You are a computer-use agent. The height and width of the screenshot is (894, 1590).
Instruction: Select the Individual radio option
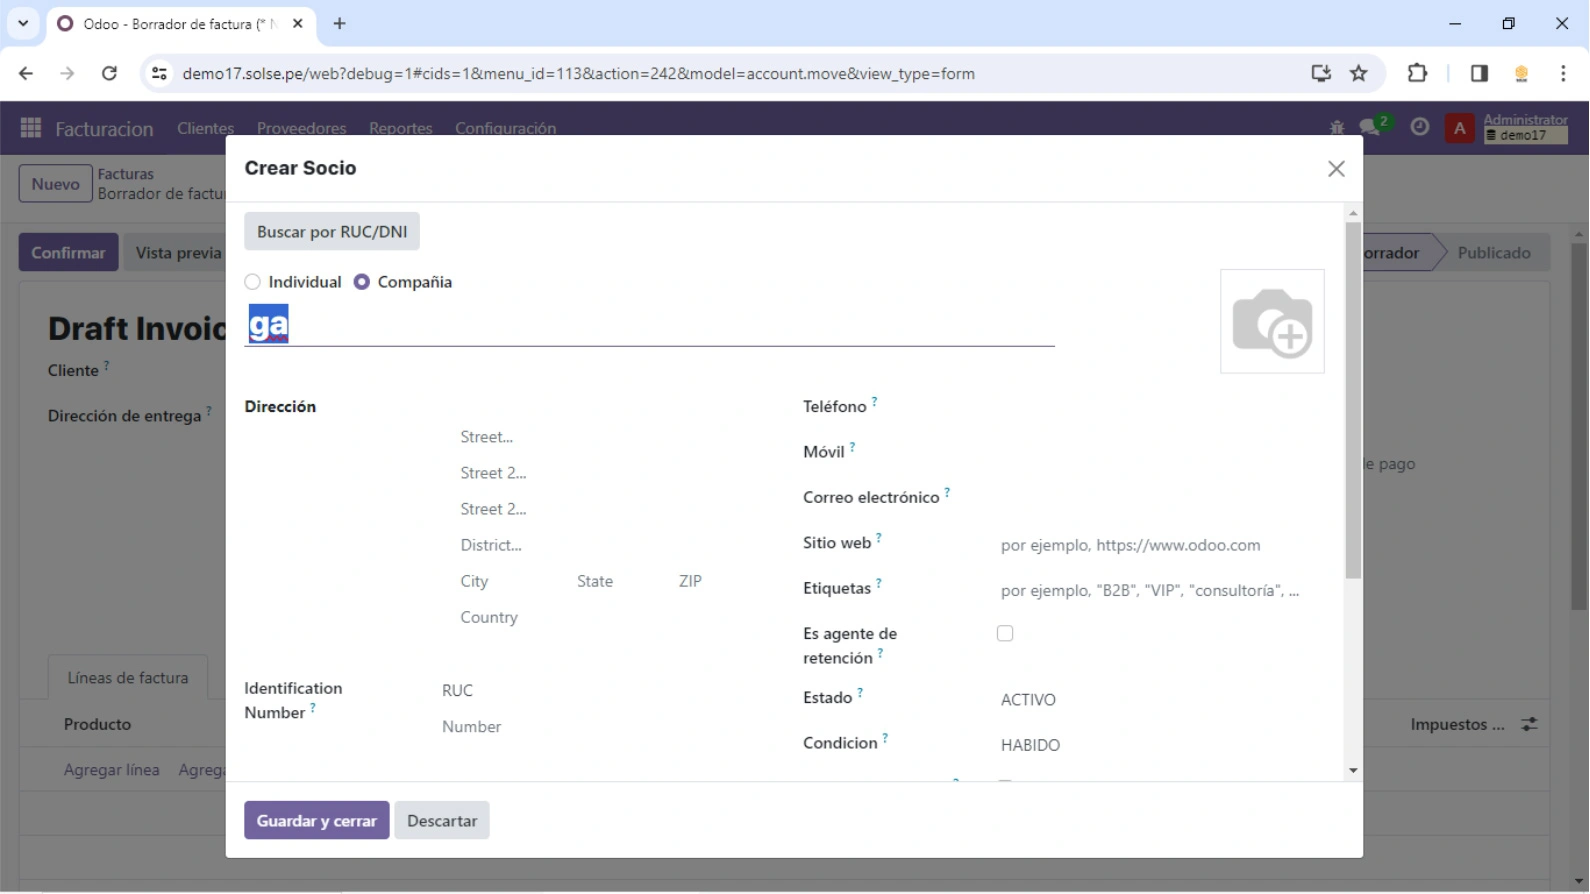click(x=253, y=282)
